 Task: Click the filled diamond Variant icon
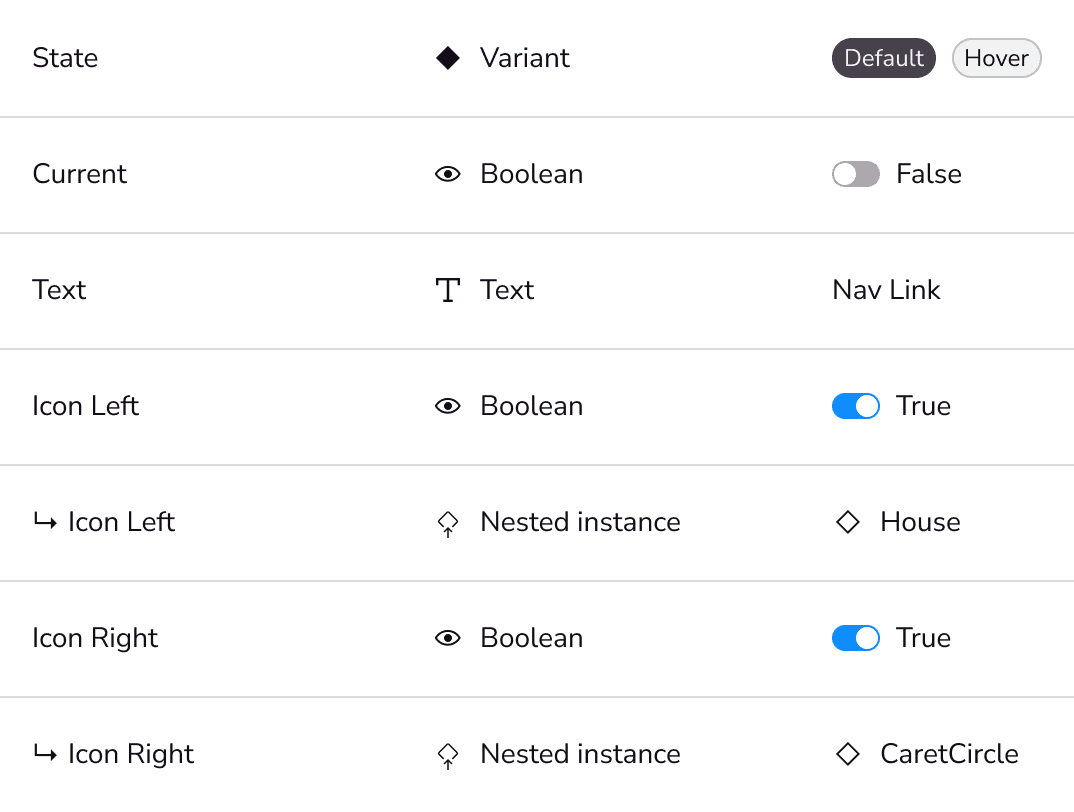click(448, 58)
